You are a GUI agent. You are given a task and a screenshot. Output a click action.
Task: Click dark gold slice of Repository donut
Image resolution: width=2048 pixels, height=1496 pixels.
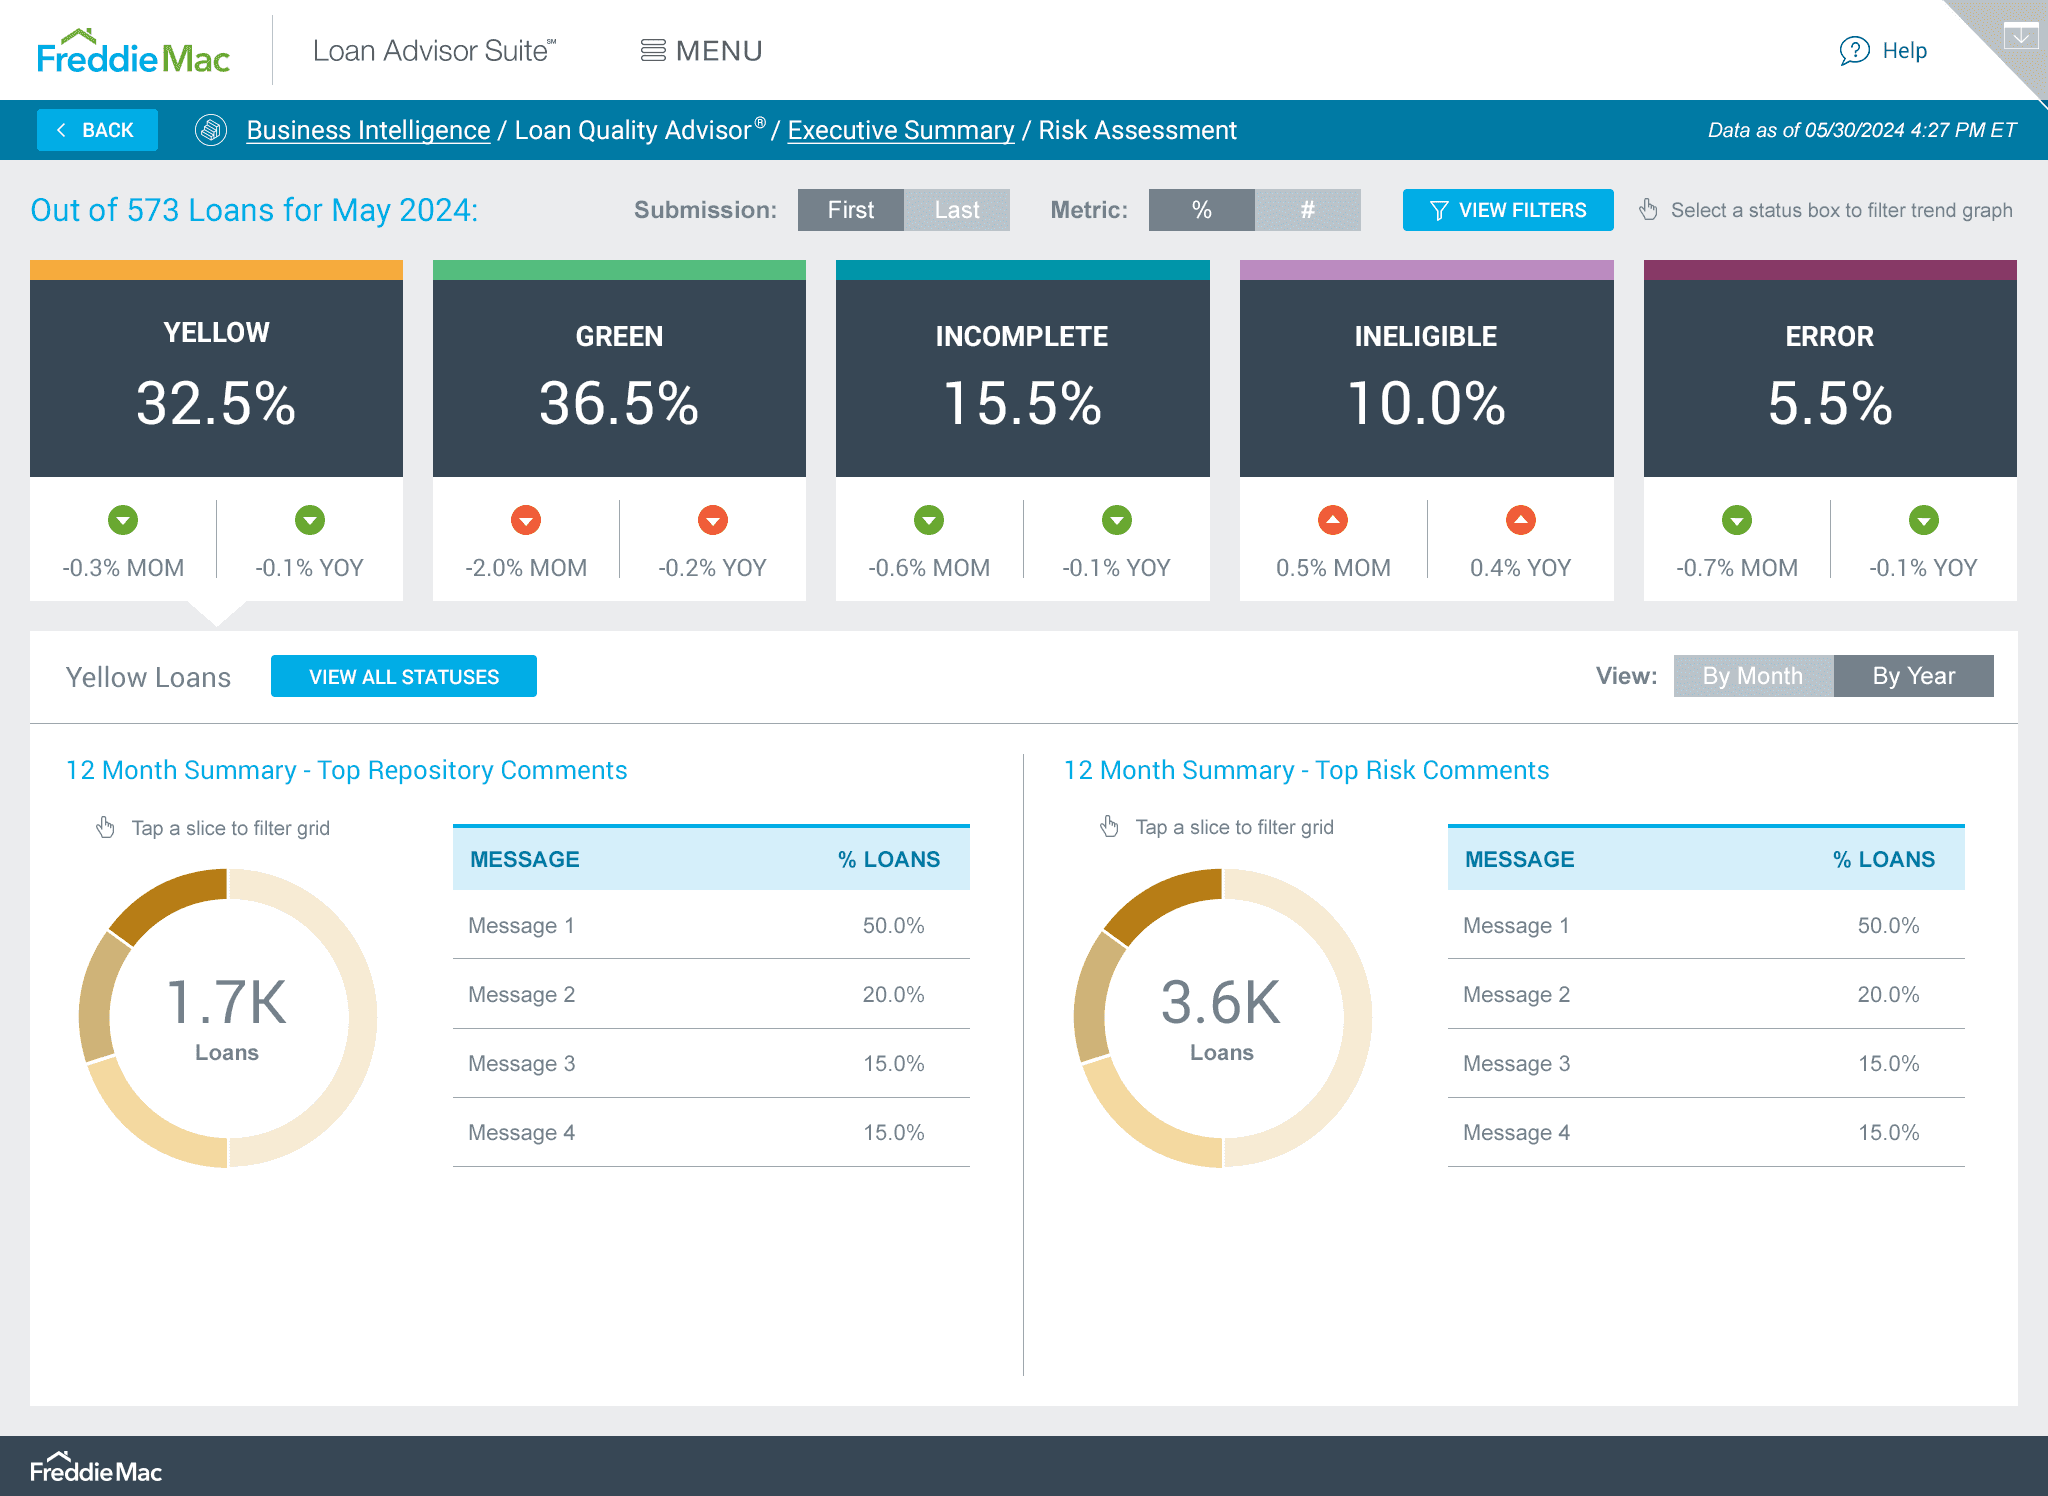(168, 900)
